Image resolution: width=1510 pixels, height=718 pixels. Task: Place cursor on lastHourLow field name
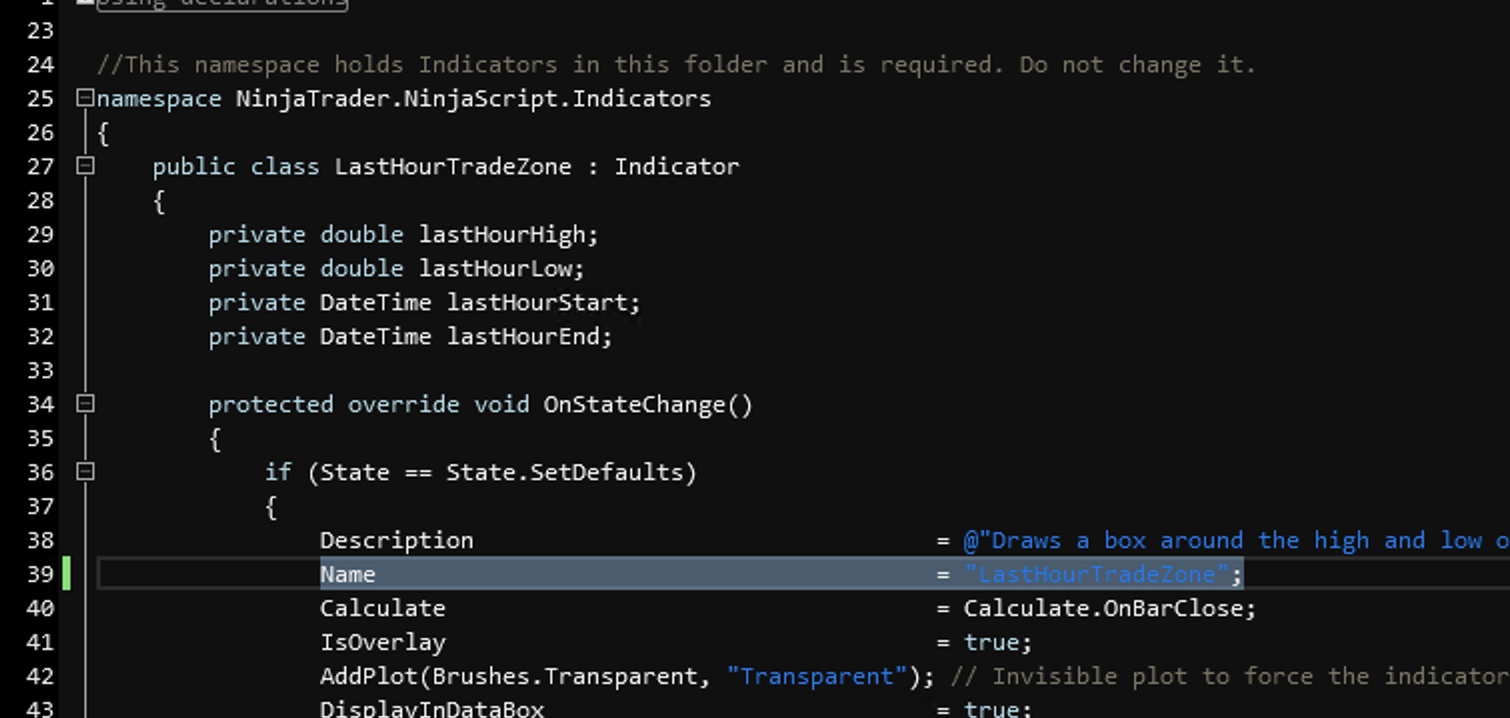click(500, 268)
